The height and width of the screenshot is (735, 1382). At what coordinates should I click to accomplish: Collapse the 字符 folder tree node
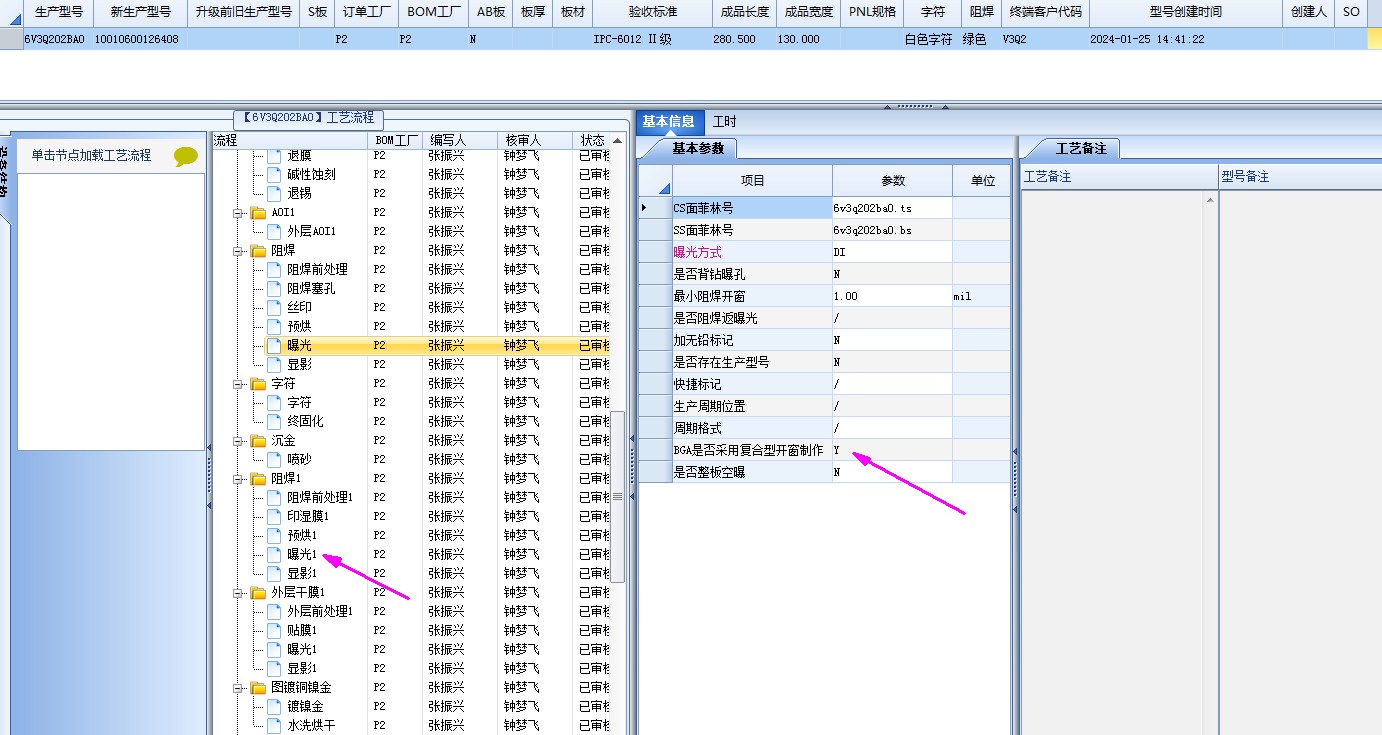tap(239, 384)
